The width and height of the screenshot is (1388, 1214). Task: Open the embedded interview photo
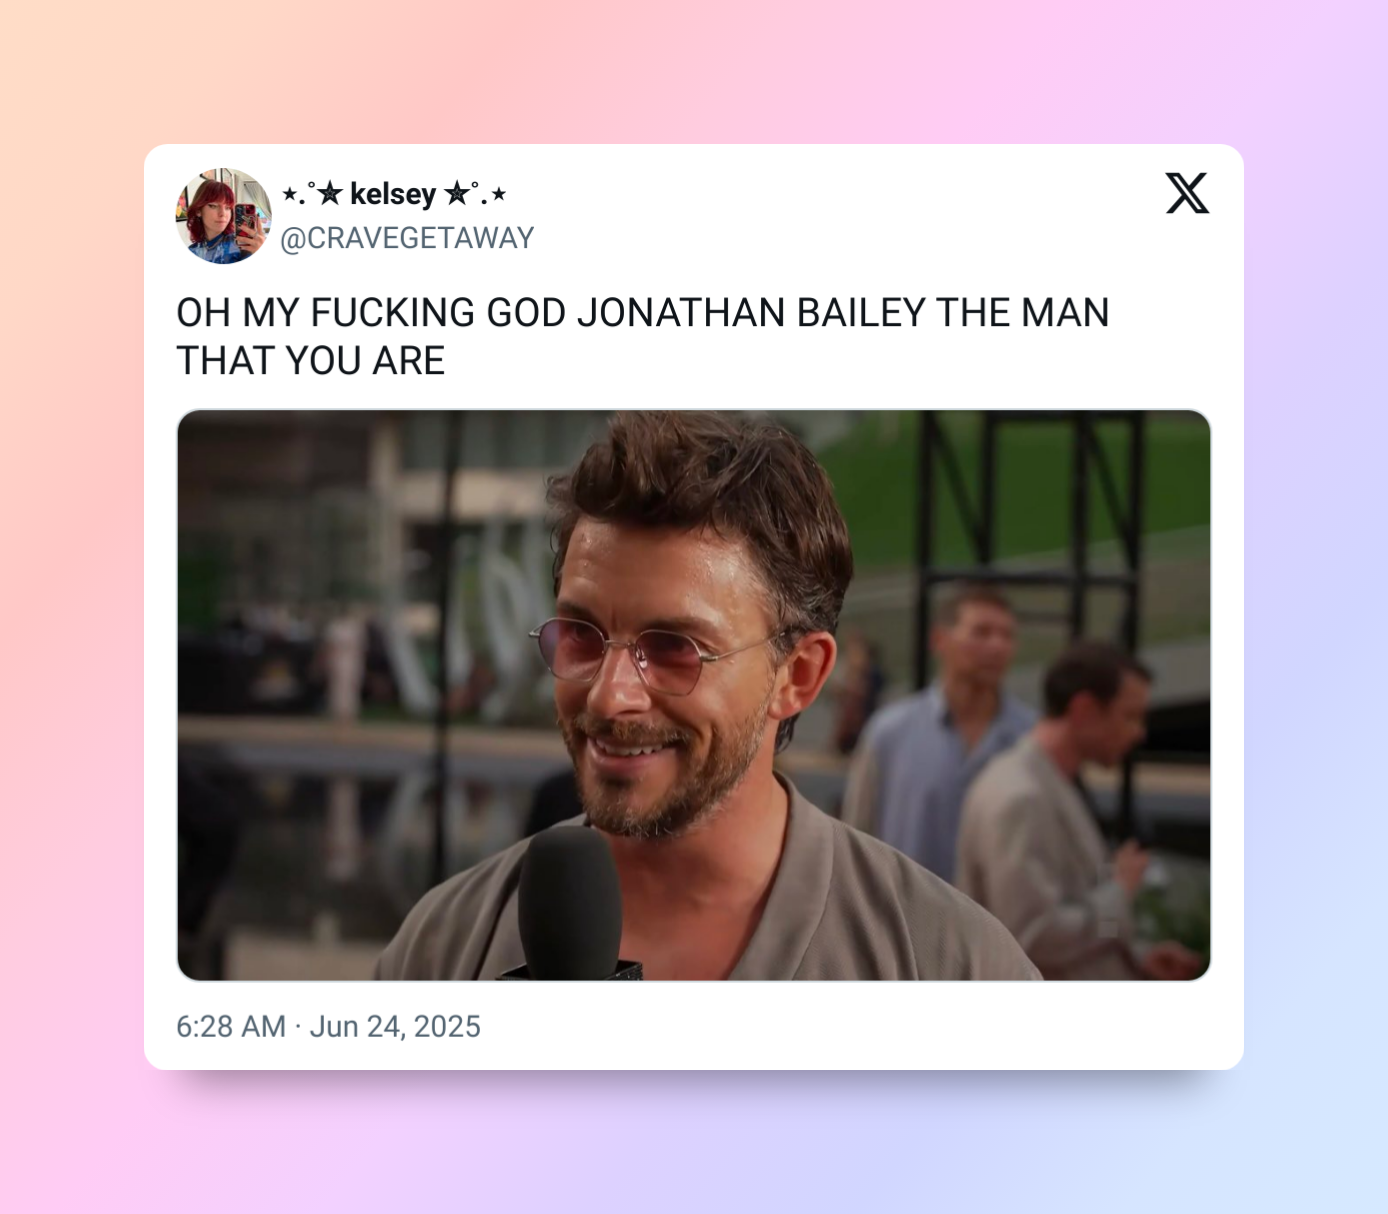pos(694,695)
